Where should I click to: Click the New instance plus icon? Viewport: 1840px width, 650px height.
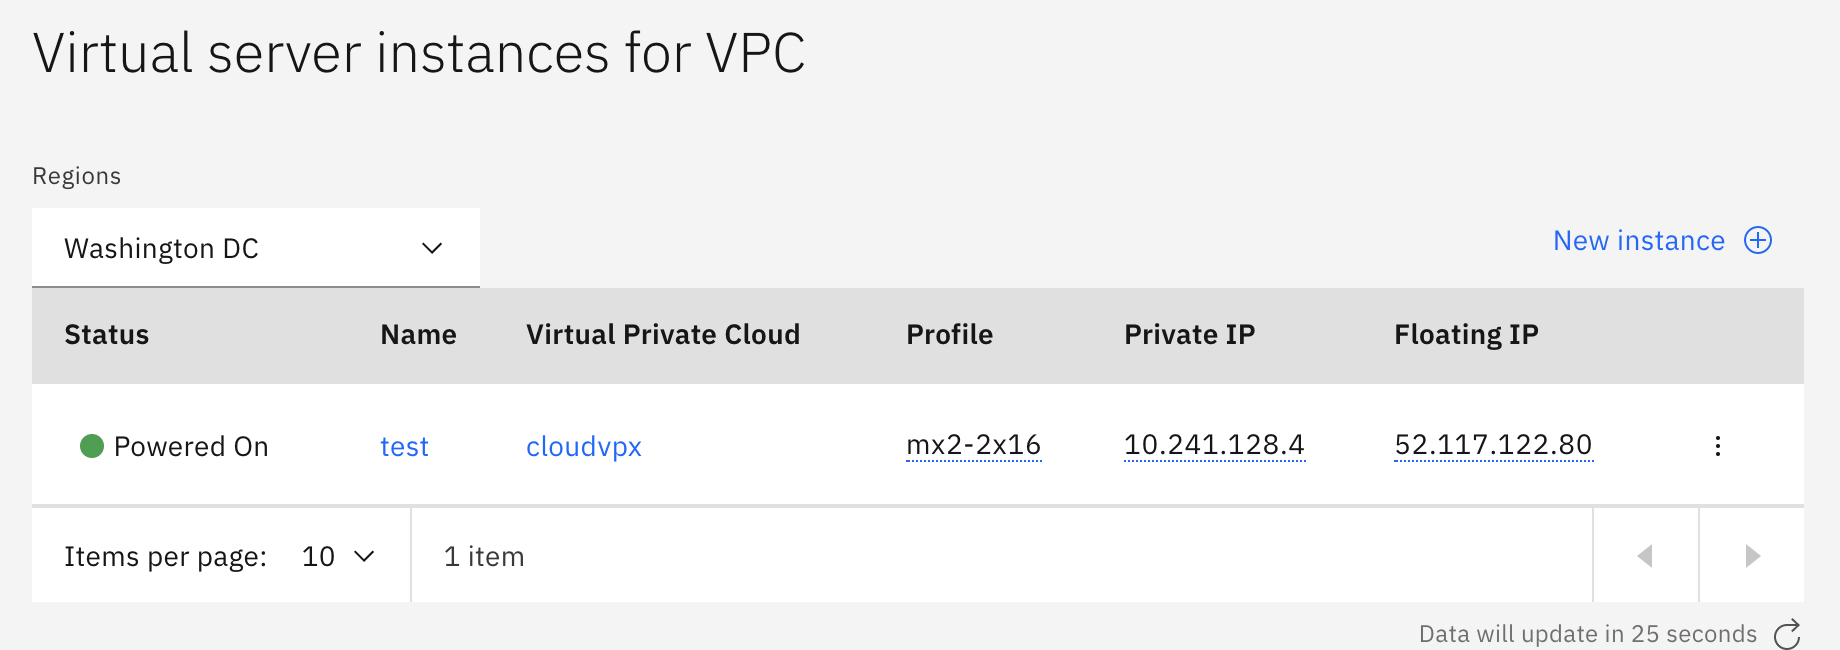point(1758,240)
